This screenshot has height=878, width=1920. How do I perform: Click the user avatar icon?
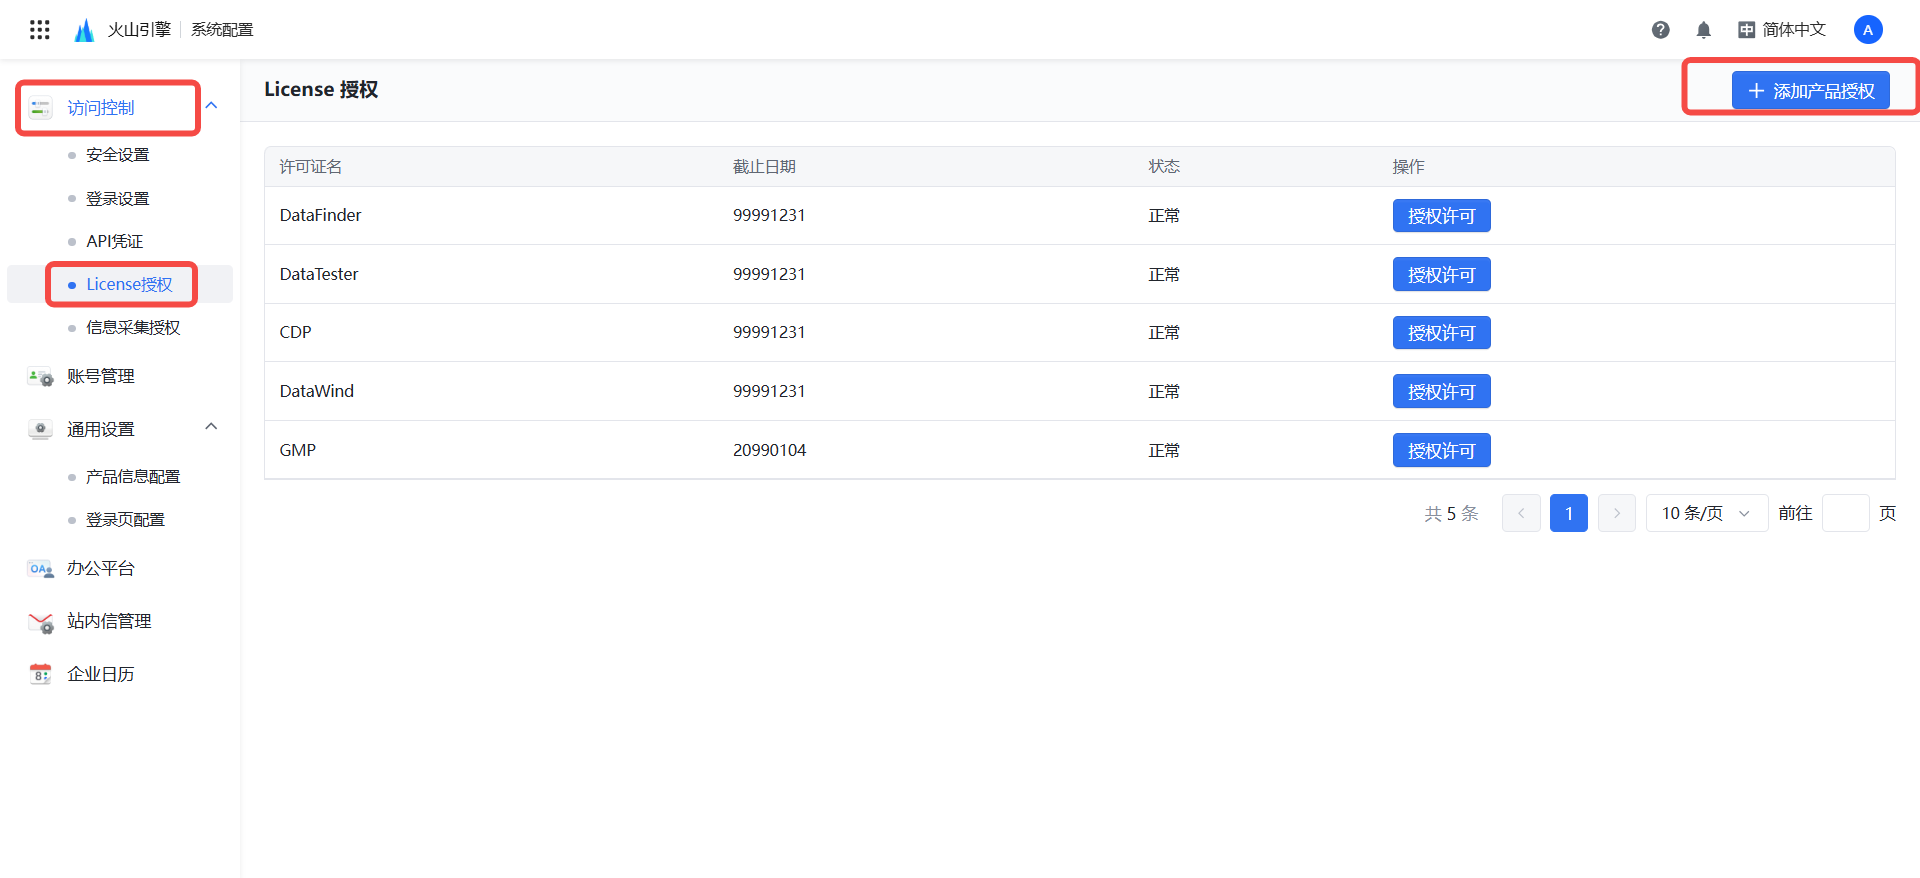click(1867, 30)
